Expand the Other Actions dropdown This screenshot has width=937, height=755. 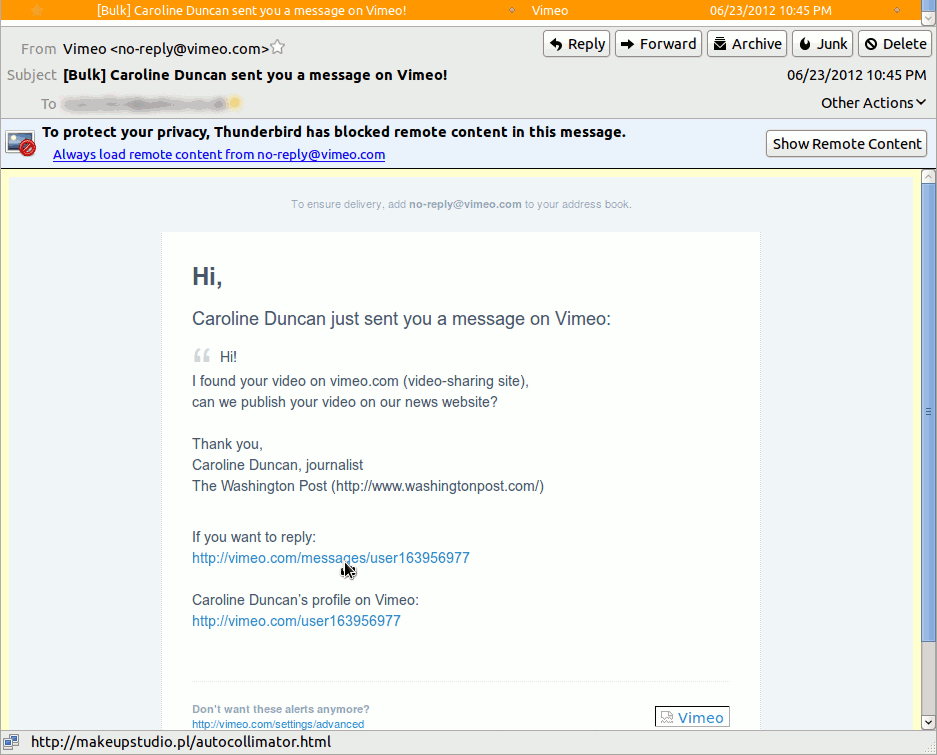tap(873, 103)
